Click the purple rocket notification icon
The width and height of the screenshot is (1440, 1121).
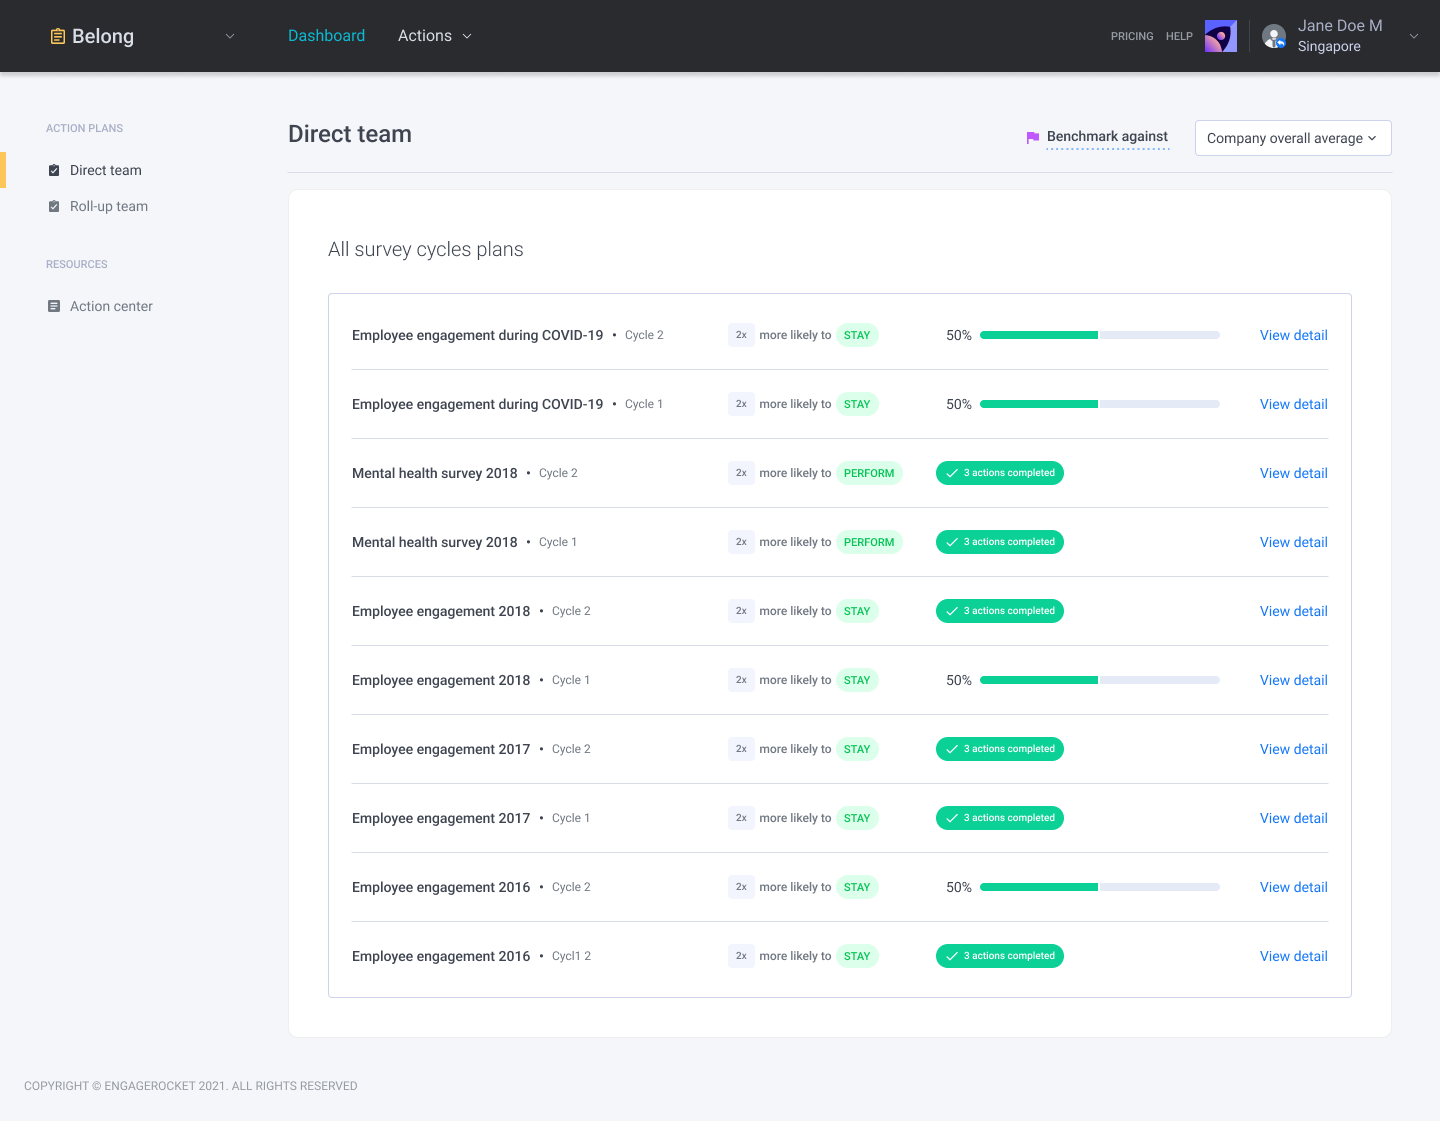pyautogui.click(x=1221, y=36)
